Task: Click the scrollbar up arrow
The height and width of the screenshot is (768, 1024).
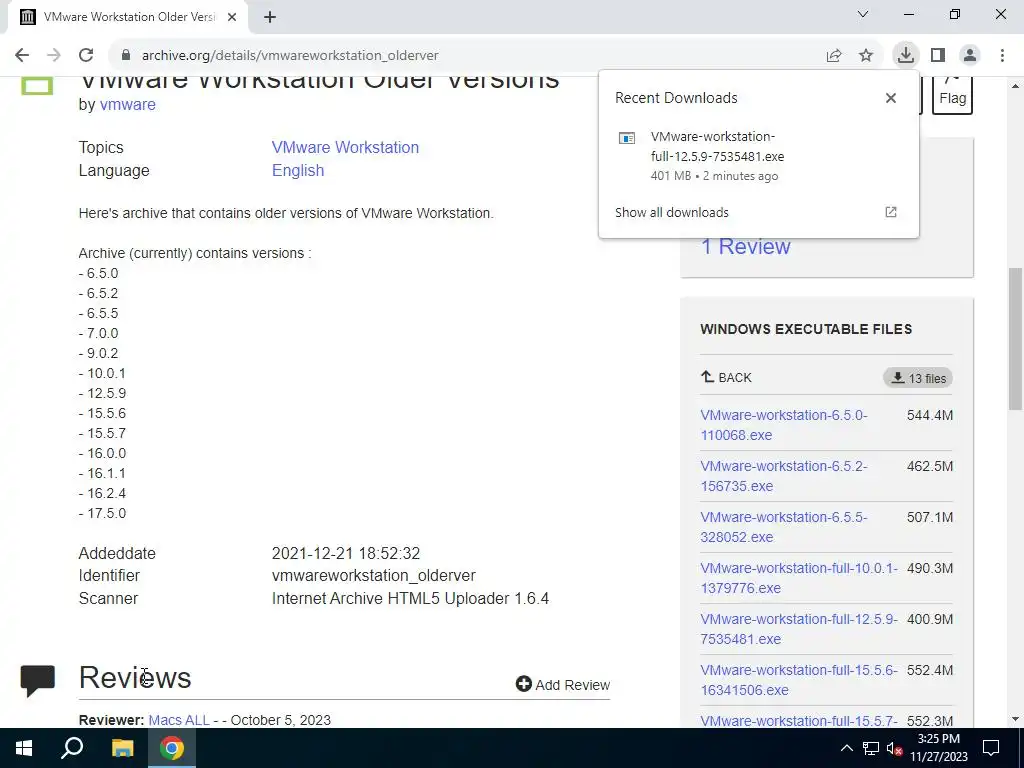Action: click(1015, 86)
